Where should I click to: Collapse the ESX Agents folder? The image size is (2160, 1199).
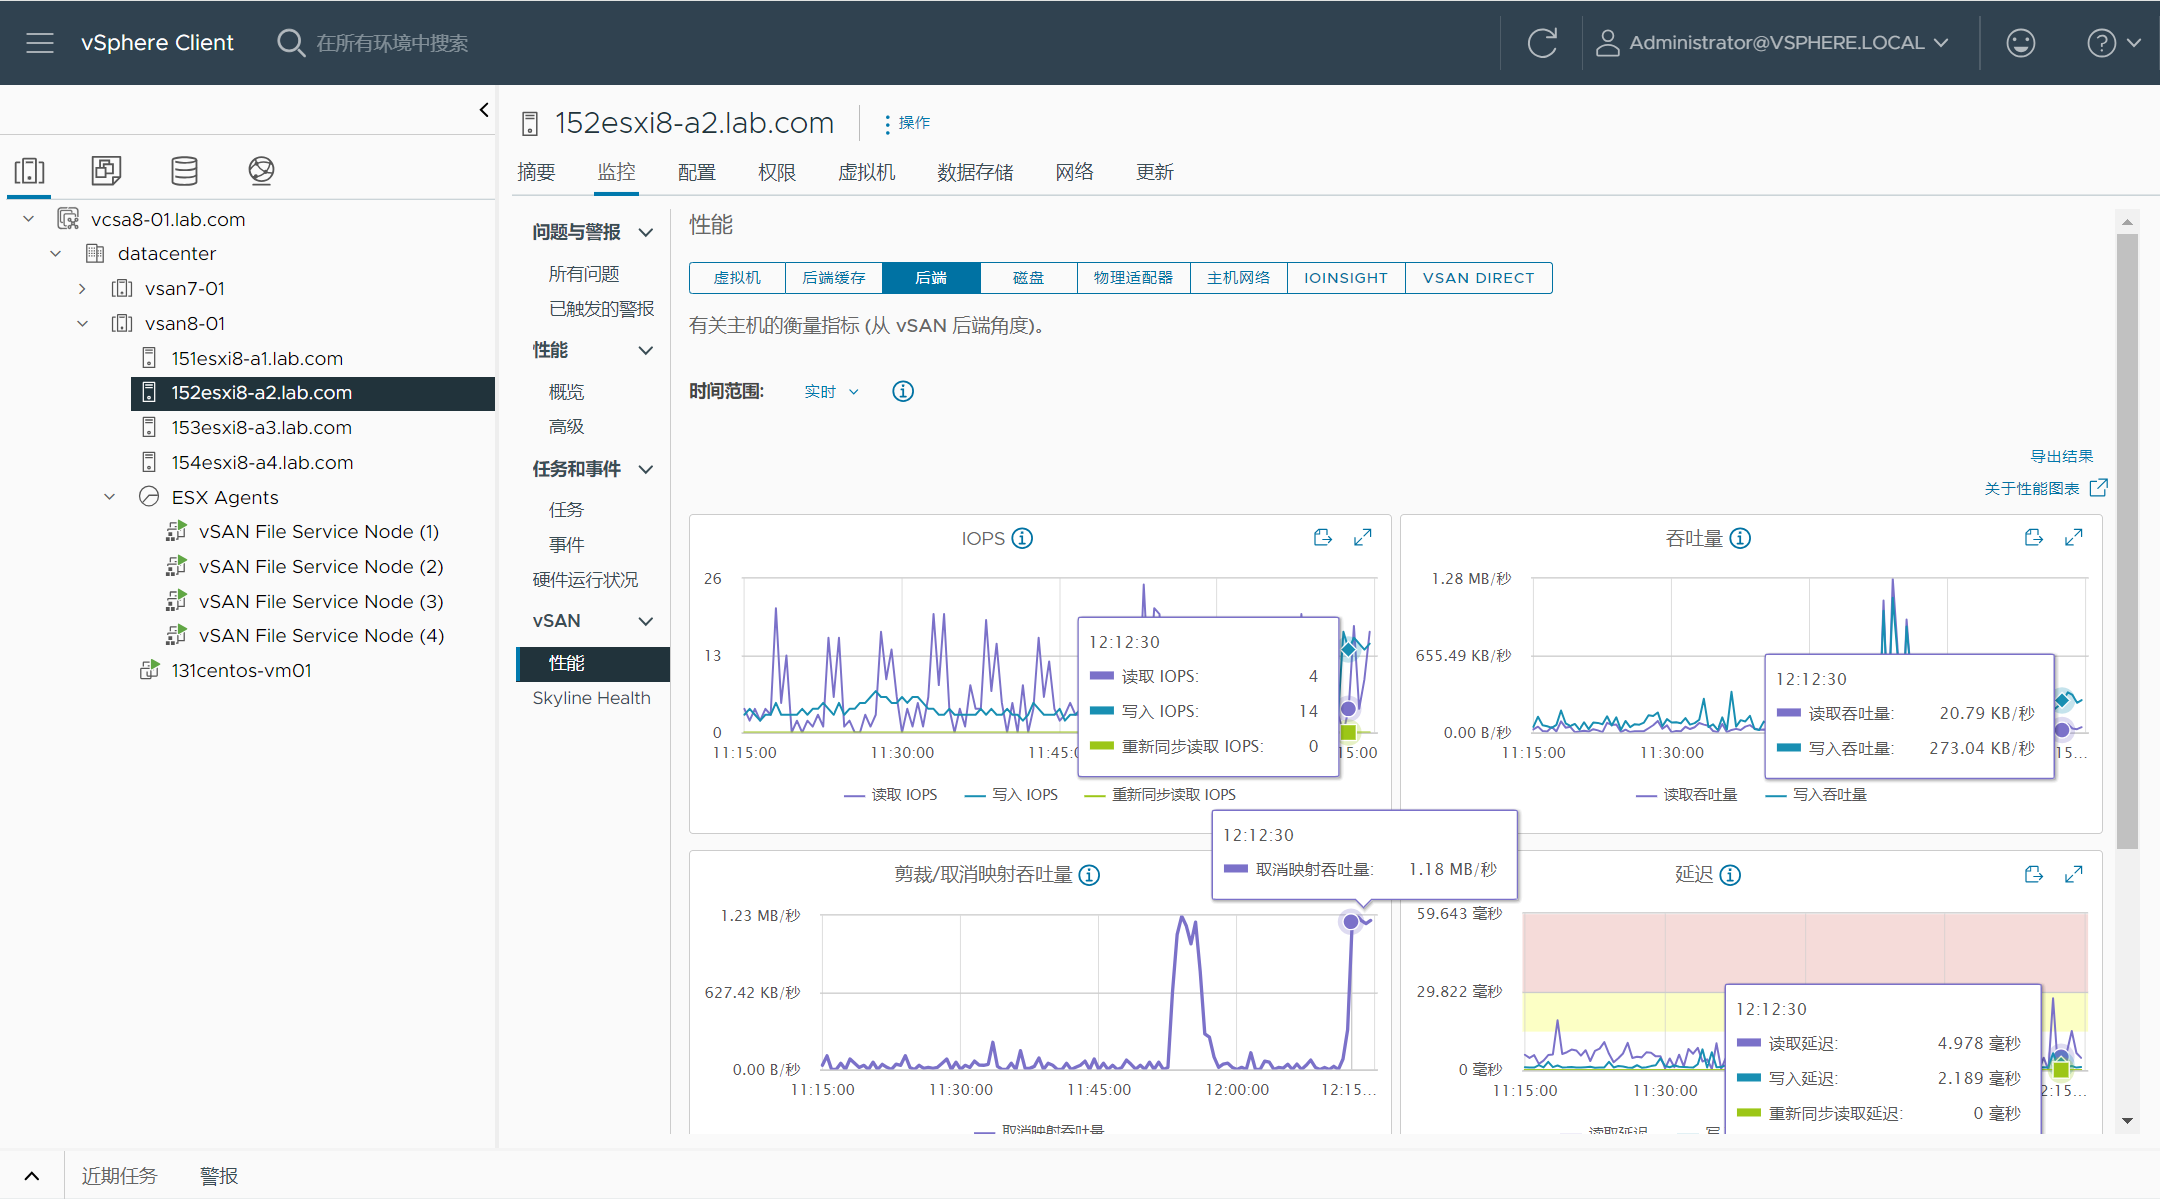(110, 497)
